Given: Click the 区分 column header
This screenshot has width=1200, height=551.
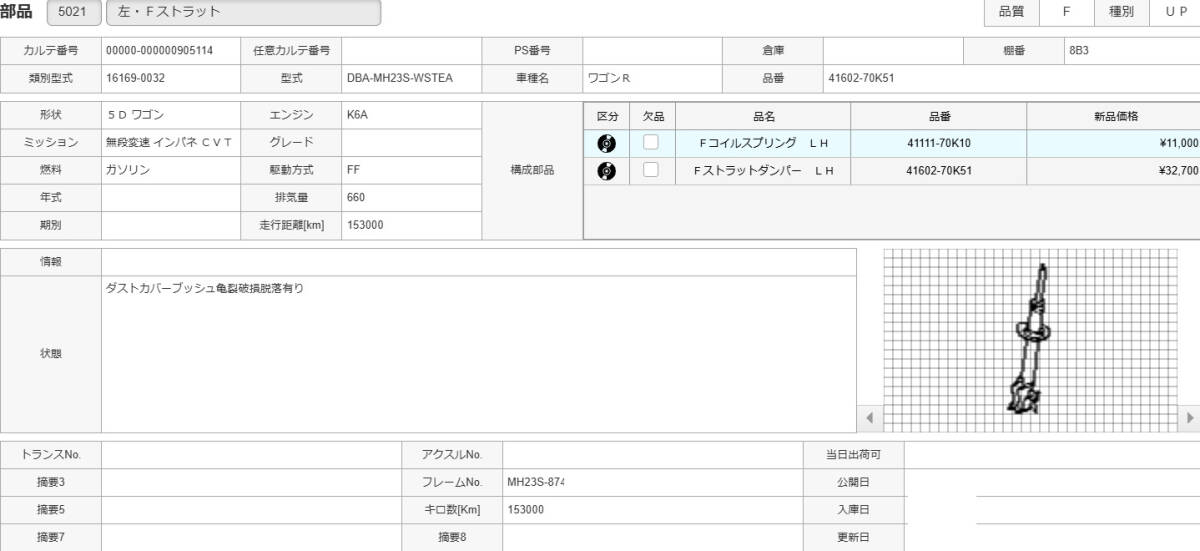Looking at the screenshot, I should [607, 116].
